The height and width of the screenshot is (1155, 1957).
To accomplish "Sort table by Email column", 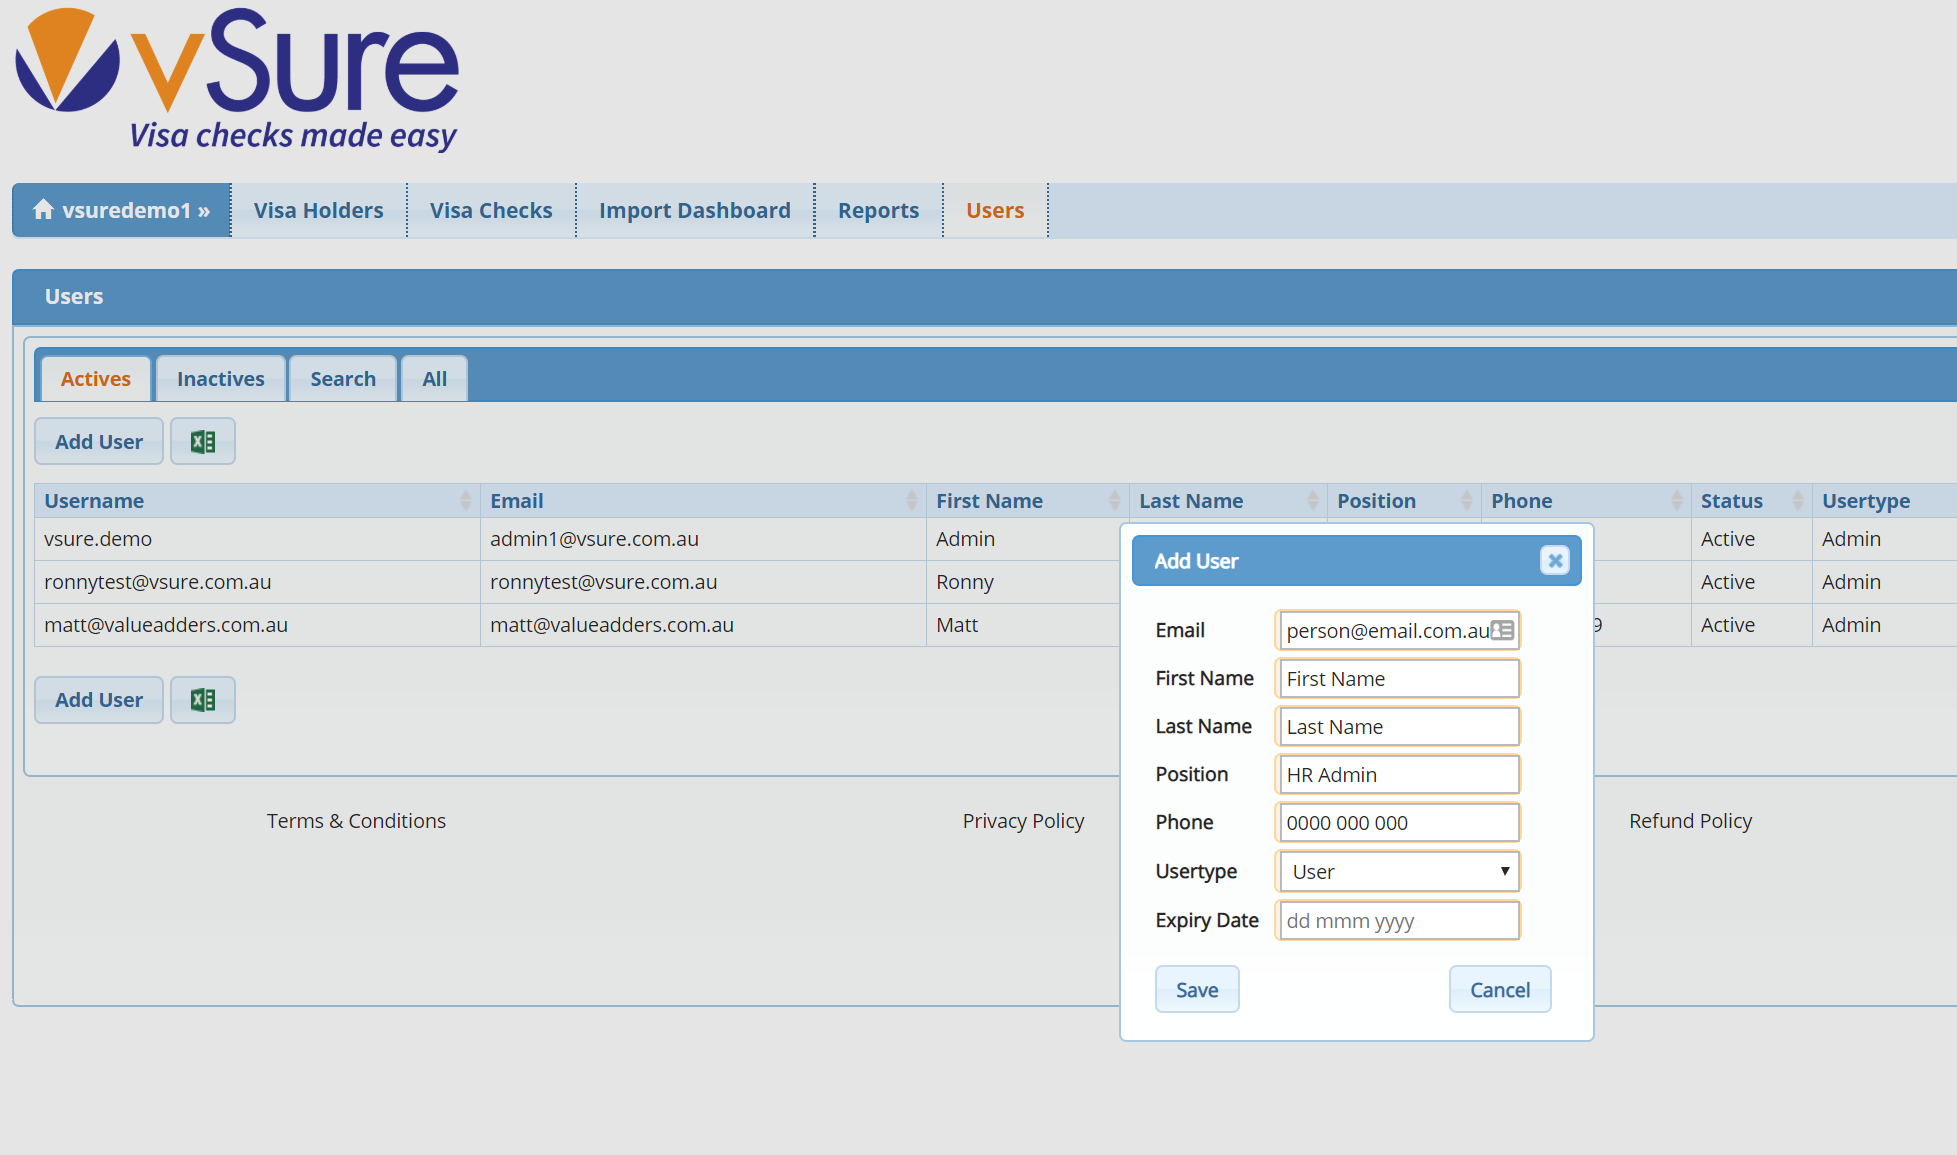I will pyautogui.click(x=703, y=500).
